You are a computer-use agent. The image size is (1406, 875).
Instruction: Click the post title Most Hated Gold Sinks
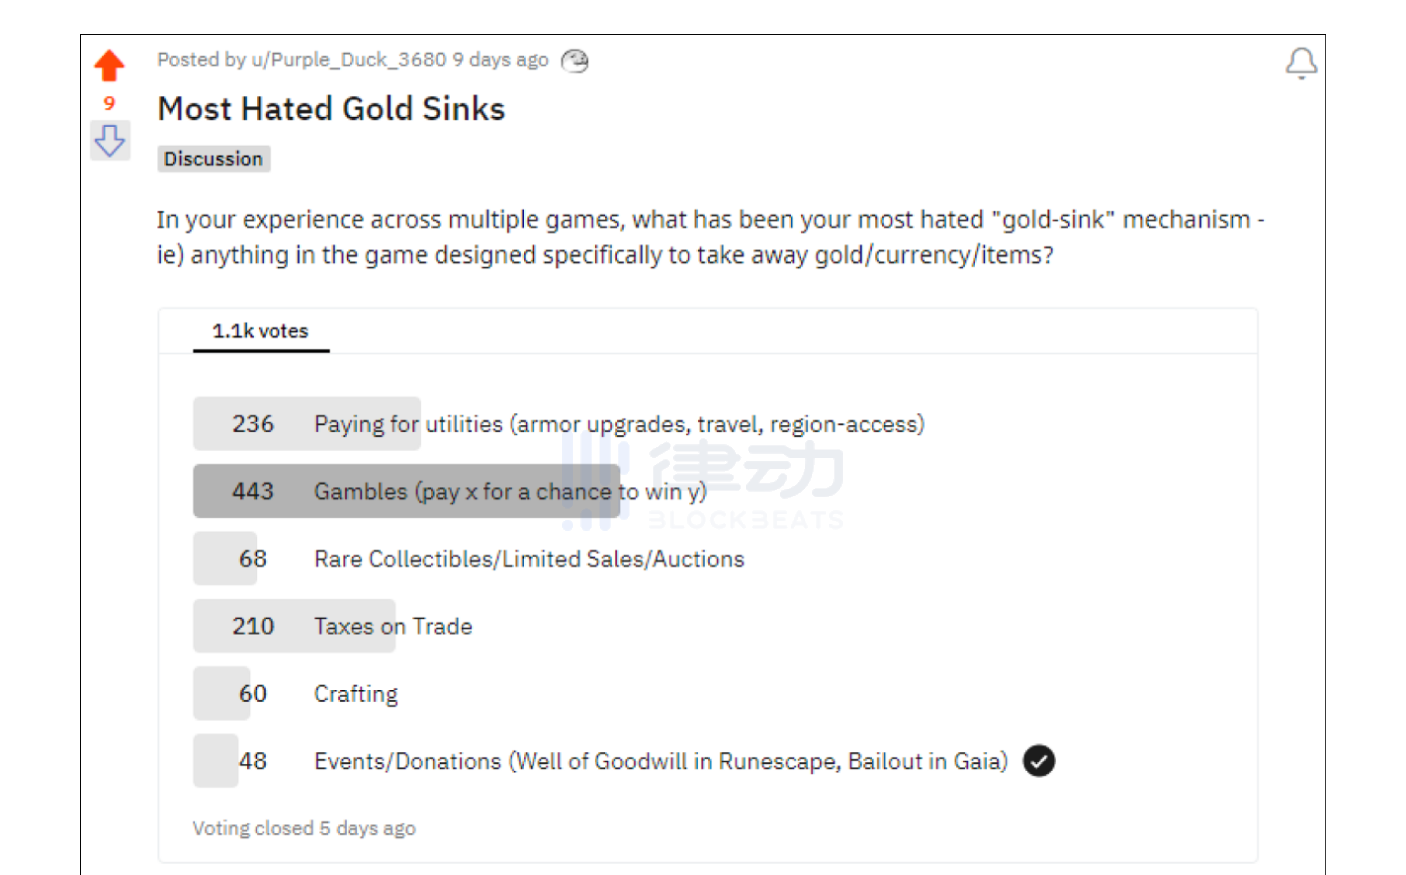[x=332, y=109]
